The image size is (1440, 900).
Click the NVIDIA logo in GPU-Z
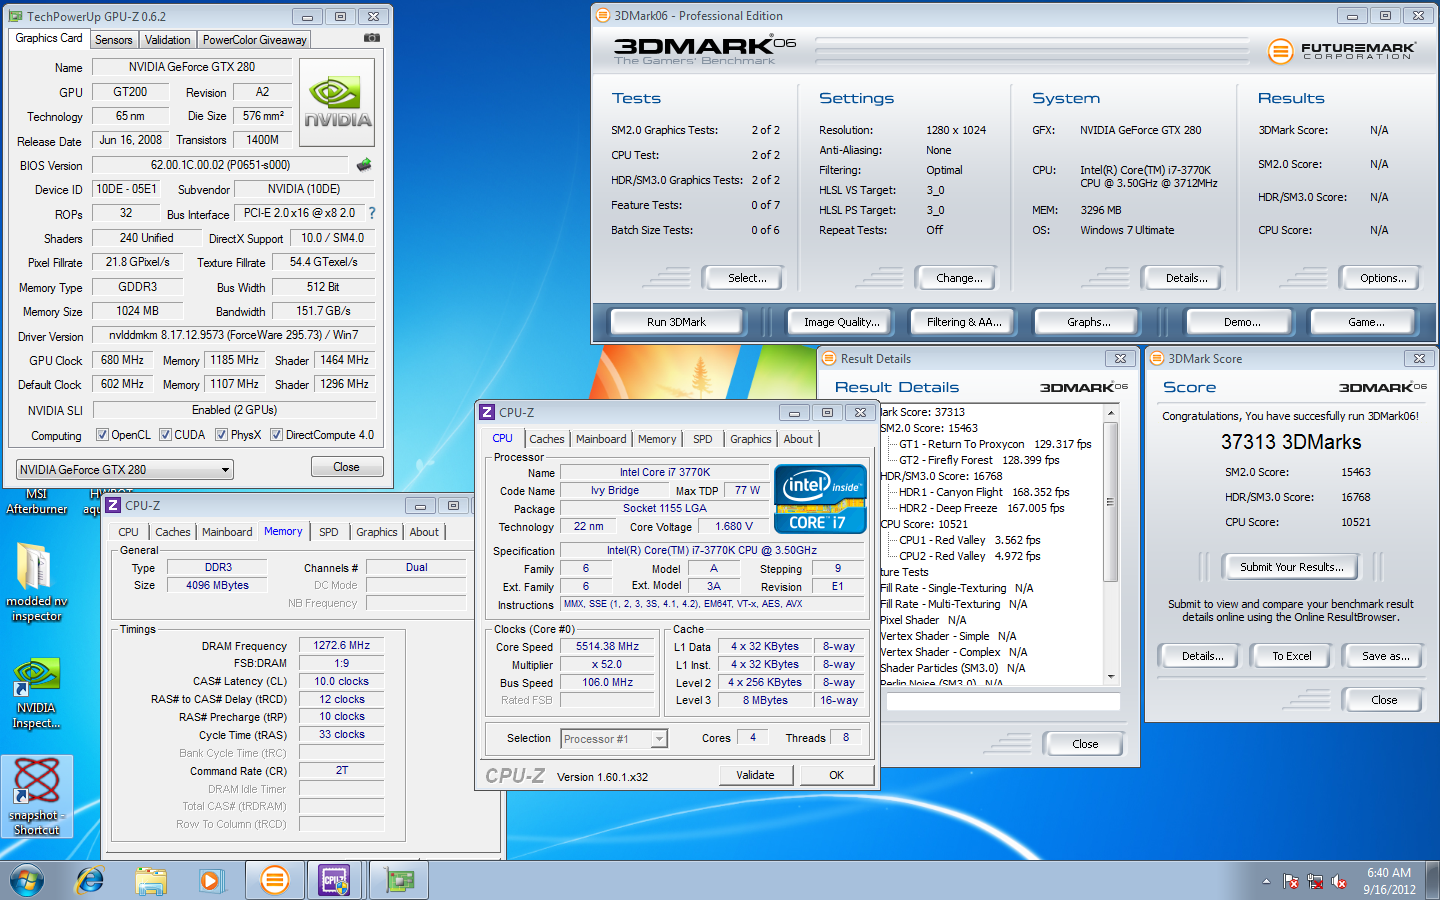337,103
